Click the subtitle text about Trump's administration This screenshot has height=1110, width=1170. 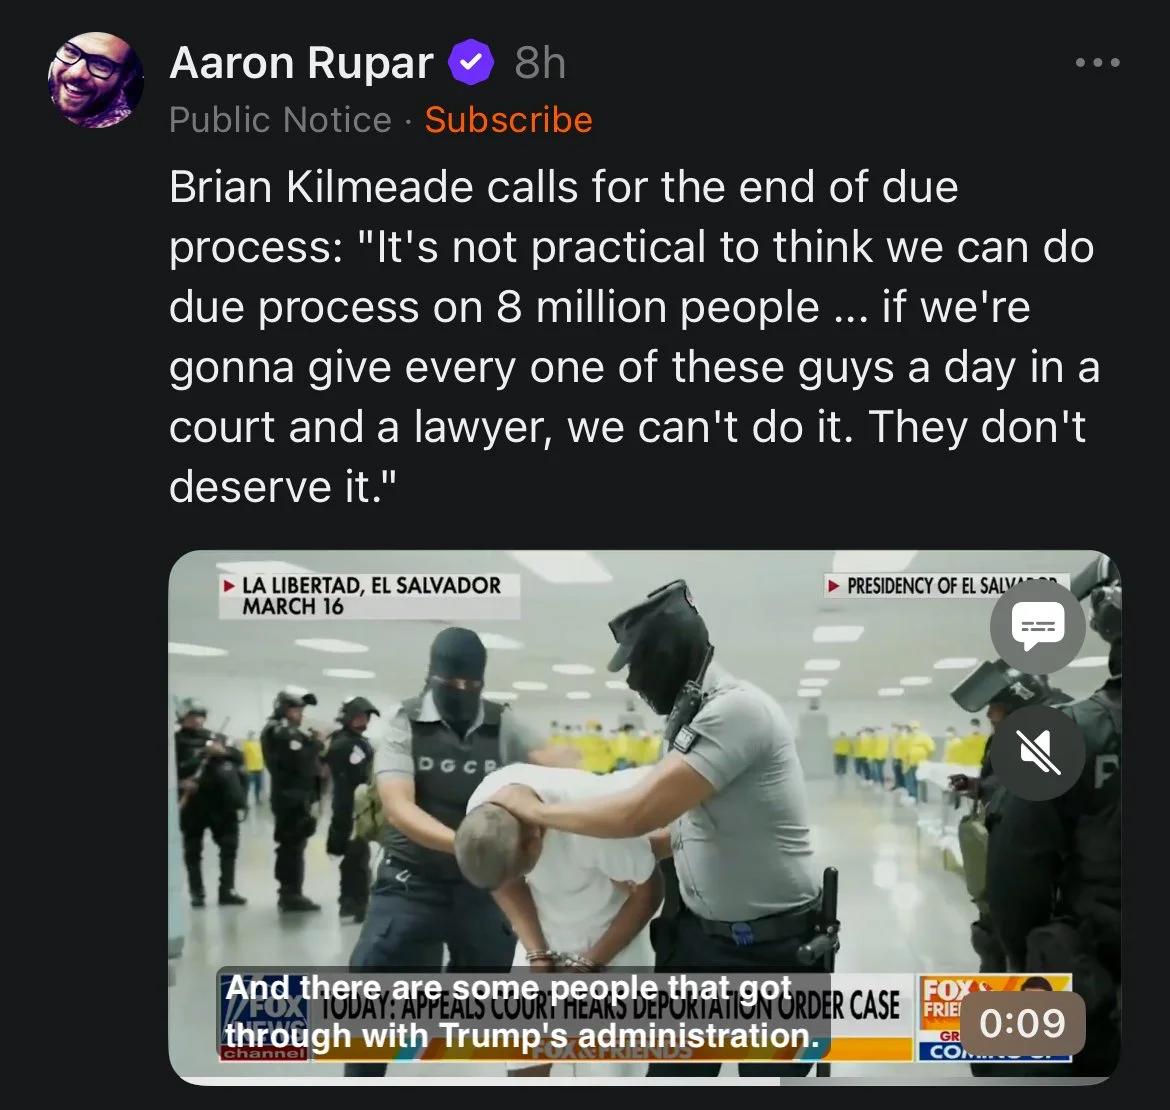[x=522, y=1012]
